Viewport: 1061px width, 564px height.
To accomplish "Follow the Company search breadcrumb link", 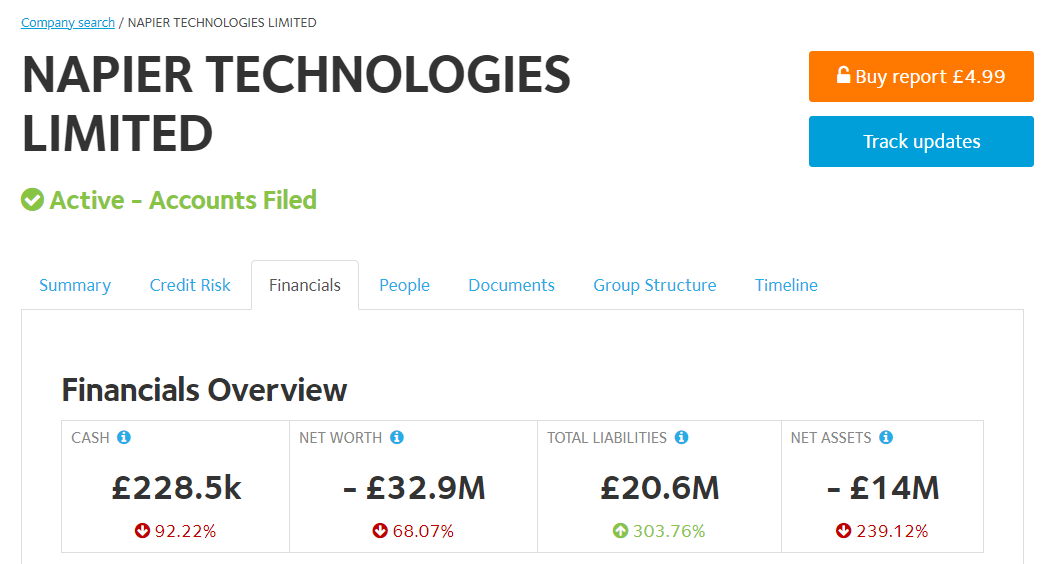I will (68, 22).
